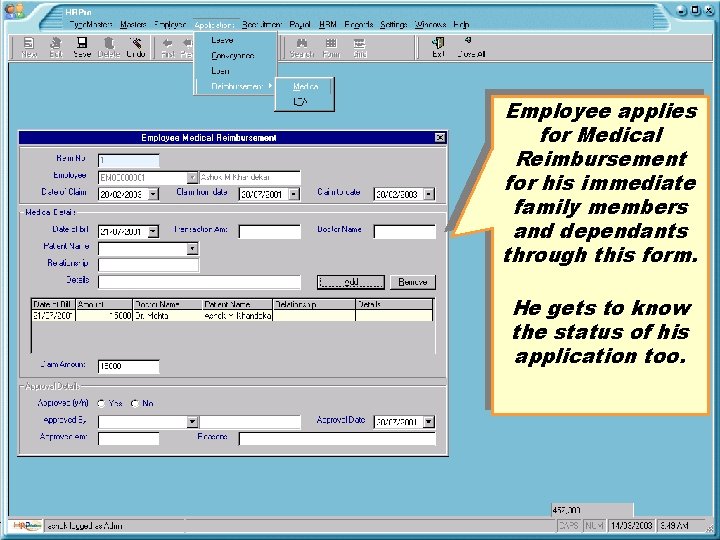The image size is (720, 540).
Task: Click the Approved Amt field
Action: tap(129, 438)
